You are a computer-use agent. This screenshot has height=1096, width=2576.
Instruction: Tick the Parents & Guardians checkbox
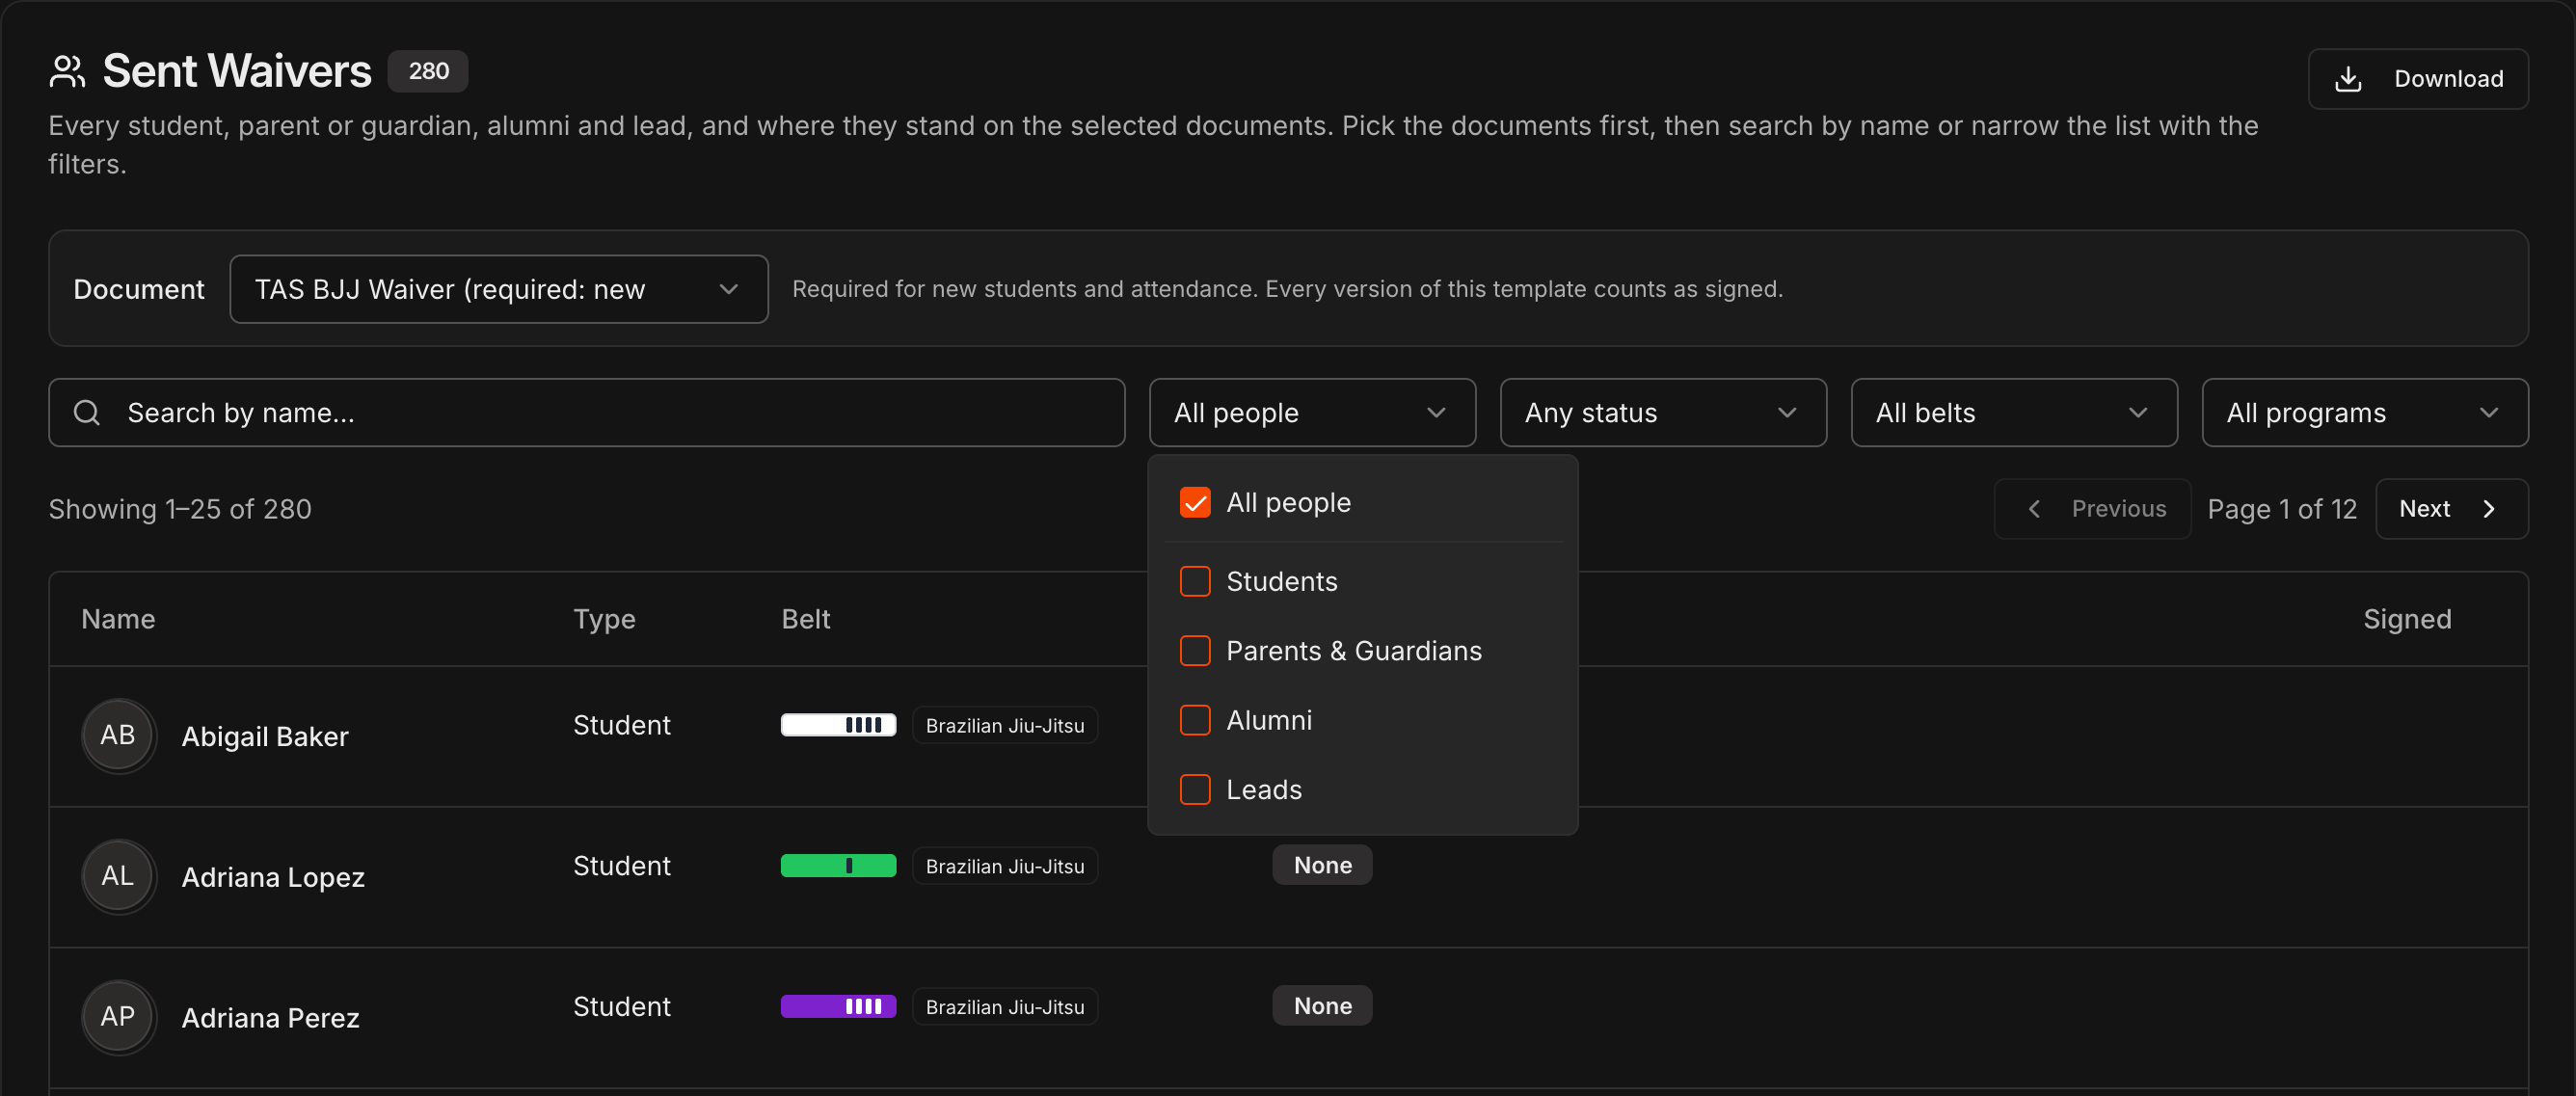pos(1195,651)
